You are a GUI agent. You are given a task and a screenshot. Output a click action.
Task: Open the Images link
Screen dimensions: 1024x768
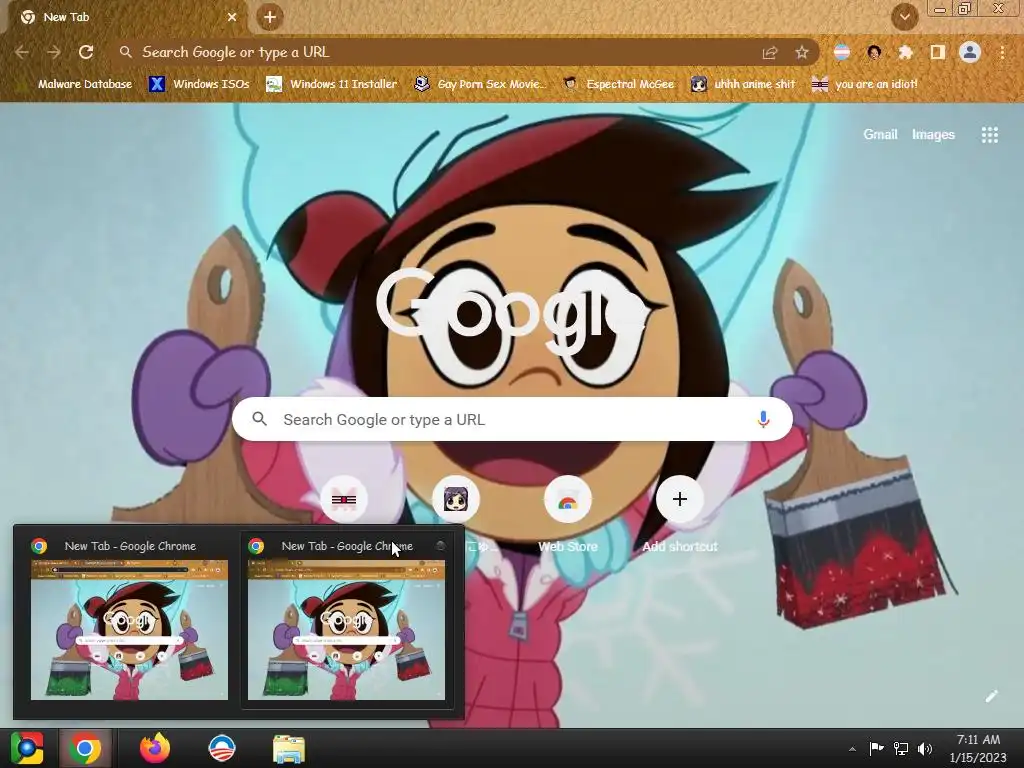(933, 135)
